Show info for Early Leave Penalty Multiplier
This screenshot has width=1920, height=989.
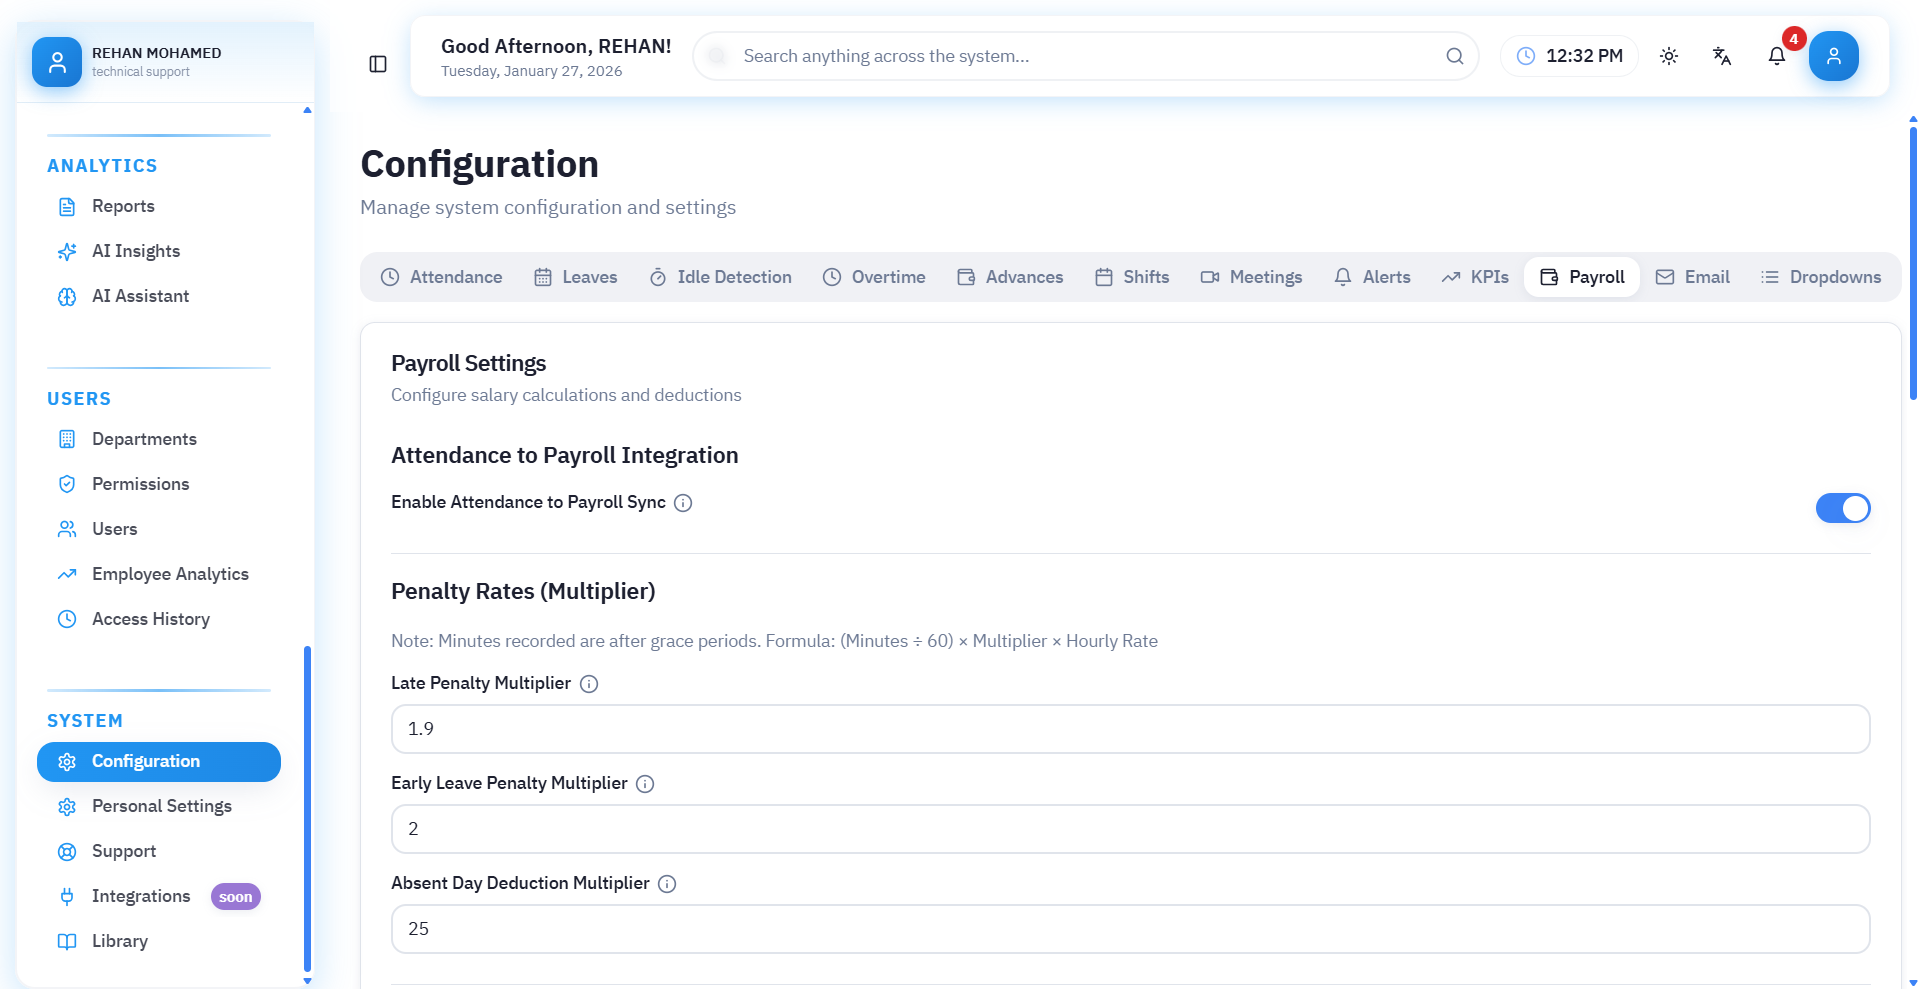[645, 784]
